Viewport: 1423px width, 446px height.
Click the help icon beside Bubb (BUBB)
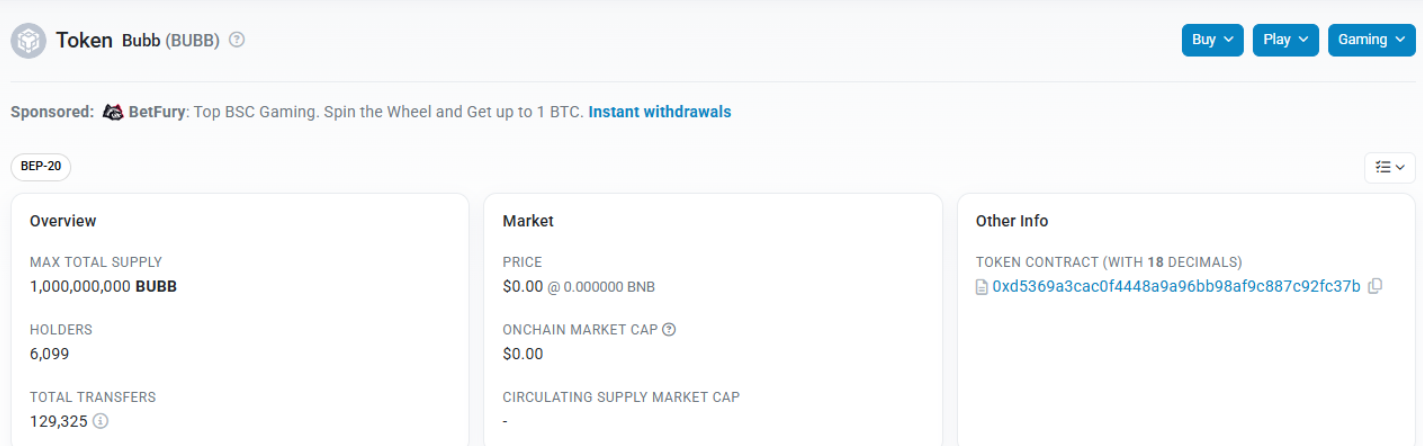point(237,40)
